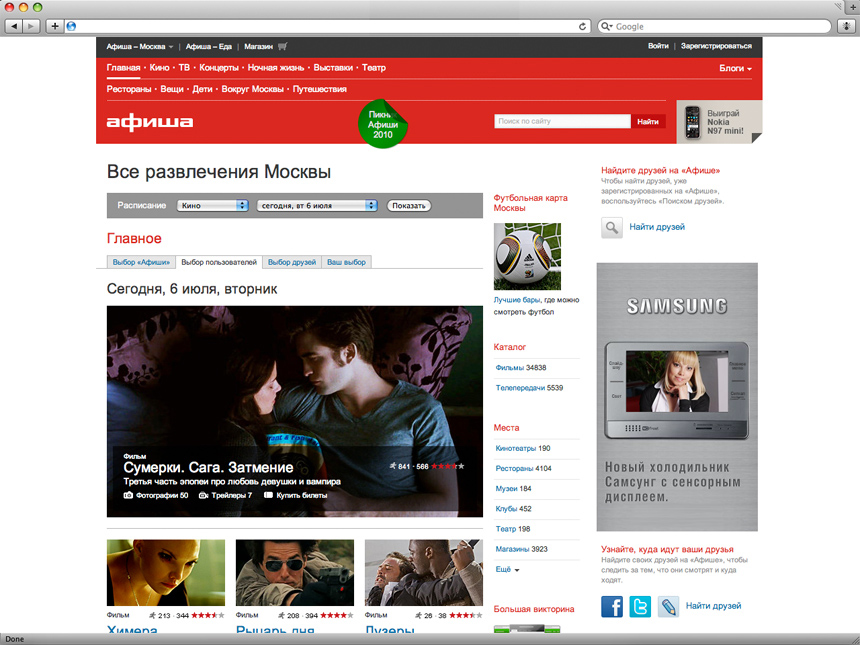Switch to the Ваш выбор tab
Viewport: 860px width, 645px height.
click(346, 262)
